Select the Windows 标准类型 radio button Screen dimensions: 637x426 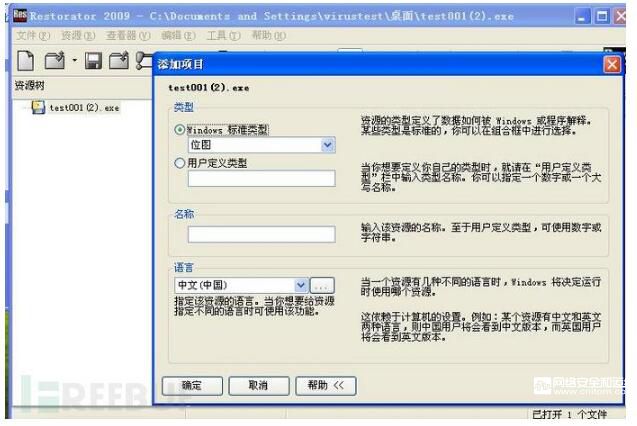179,130
